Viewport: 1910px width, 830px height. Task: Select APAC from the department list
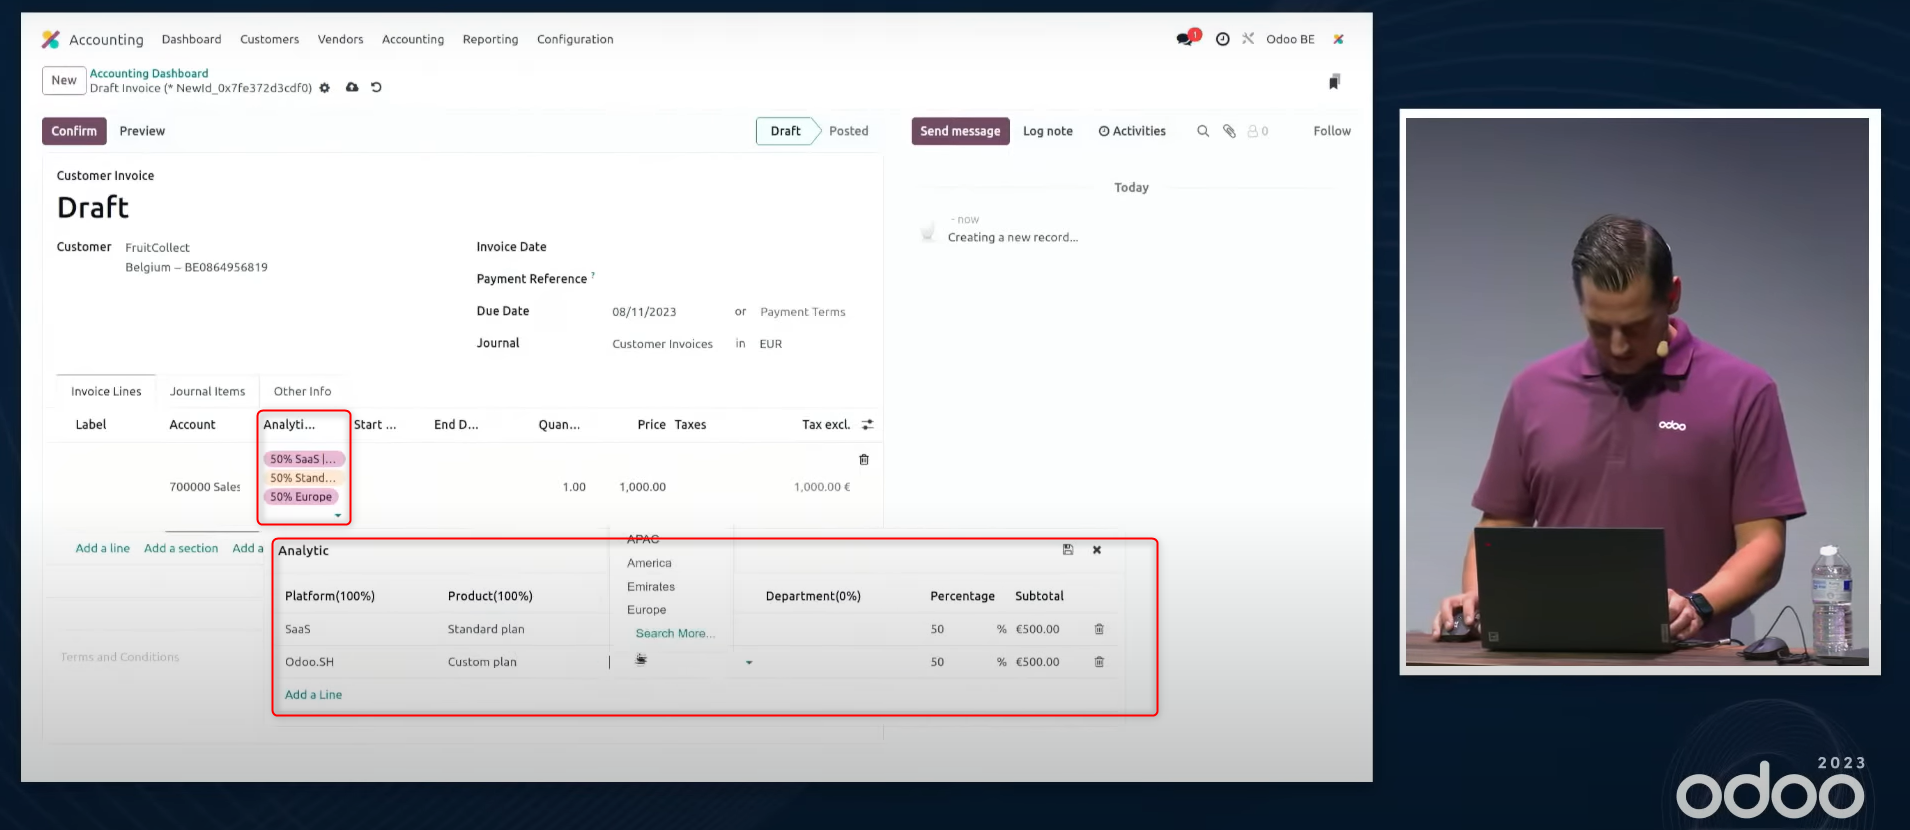[x=643, y=539]
